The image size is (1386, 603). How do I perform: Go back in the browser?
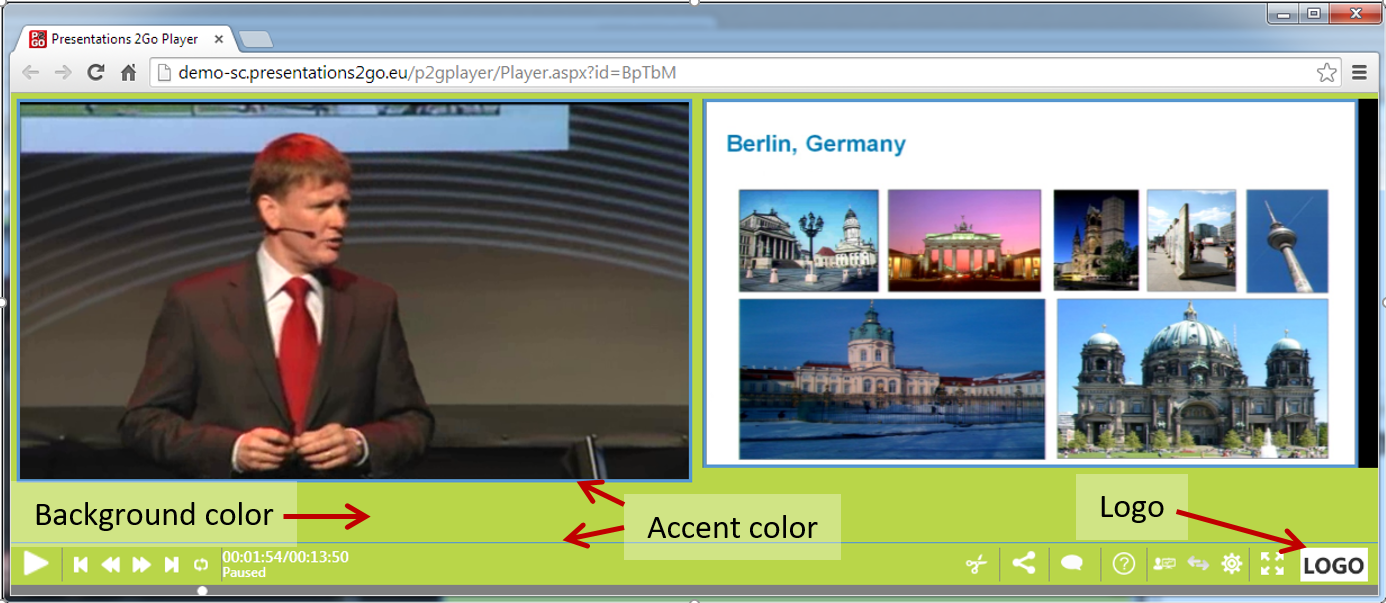click(31, 72)
